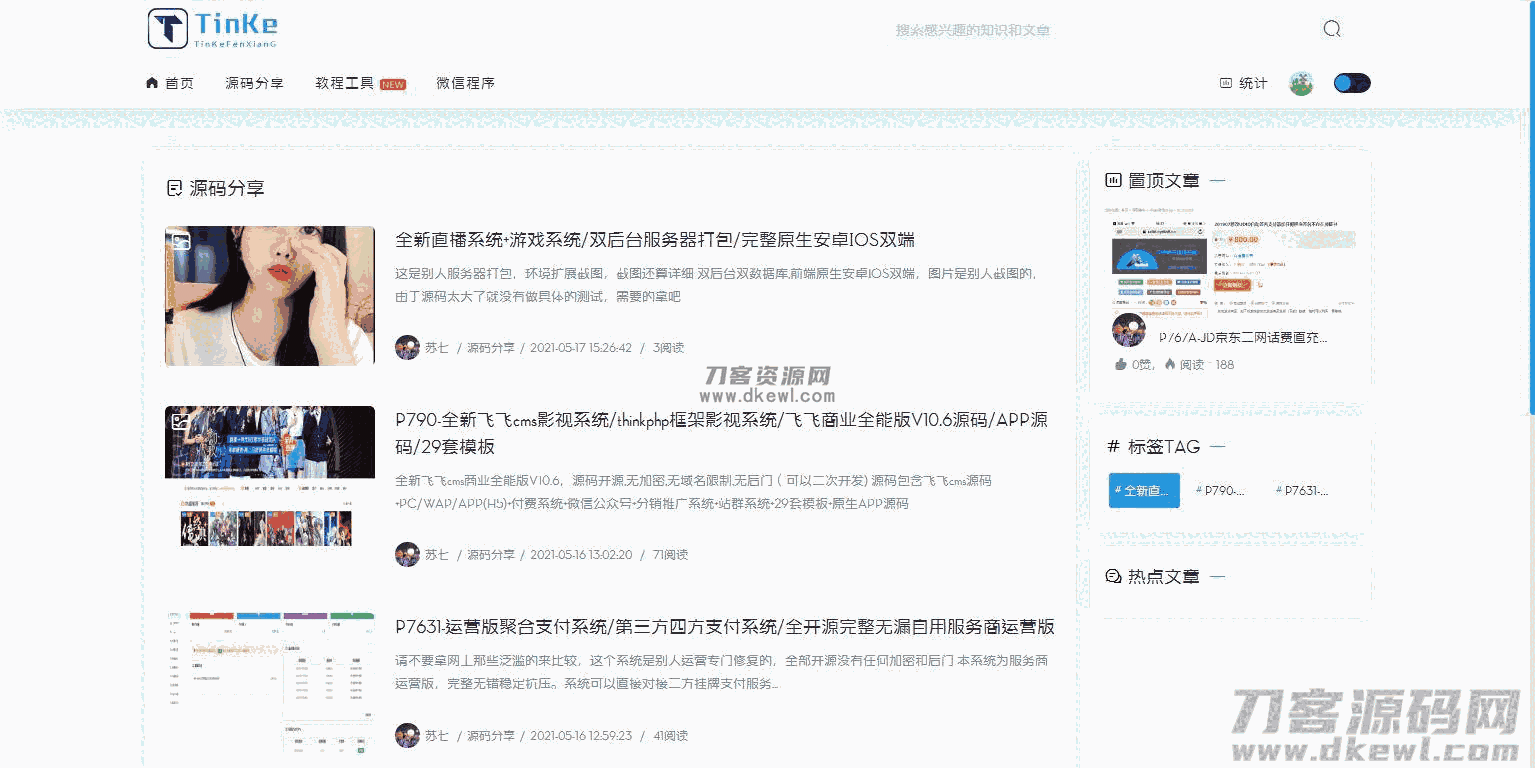This screenshot has height=768, width=1535.
Task: Click the 2021-05-16 13:02:20 timestamp
Action: click(581, 555)
